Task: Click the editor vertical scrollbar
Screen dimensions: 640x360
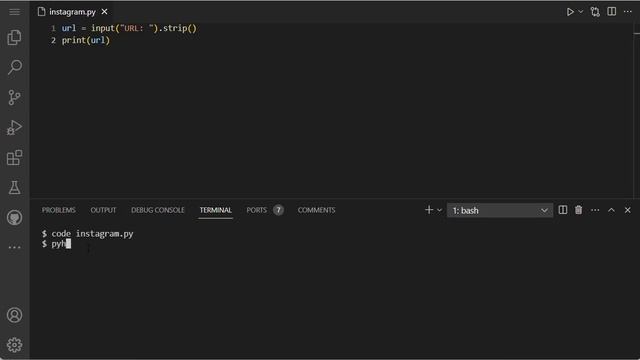Action: [x=636, y=110]
